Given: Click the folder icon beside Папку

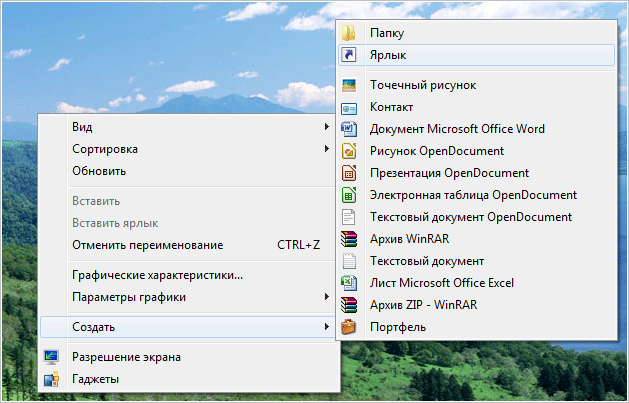Looking at the screenshot, I should pos(349,33).
